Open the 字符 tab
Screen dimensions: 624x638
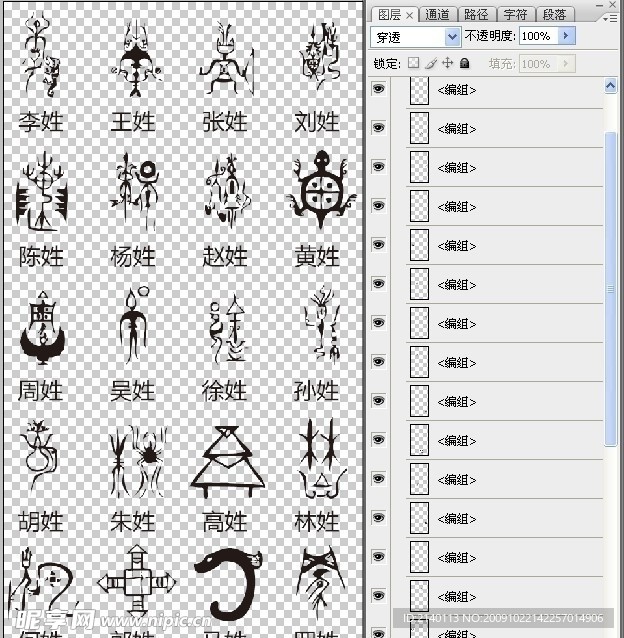coord(515,15)
